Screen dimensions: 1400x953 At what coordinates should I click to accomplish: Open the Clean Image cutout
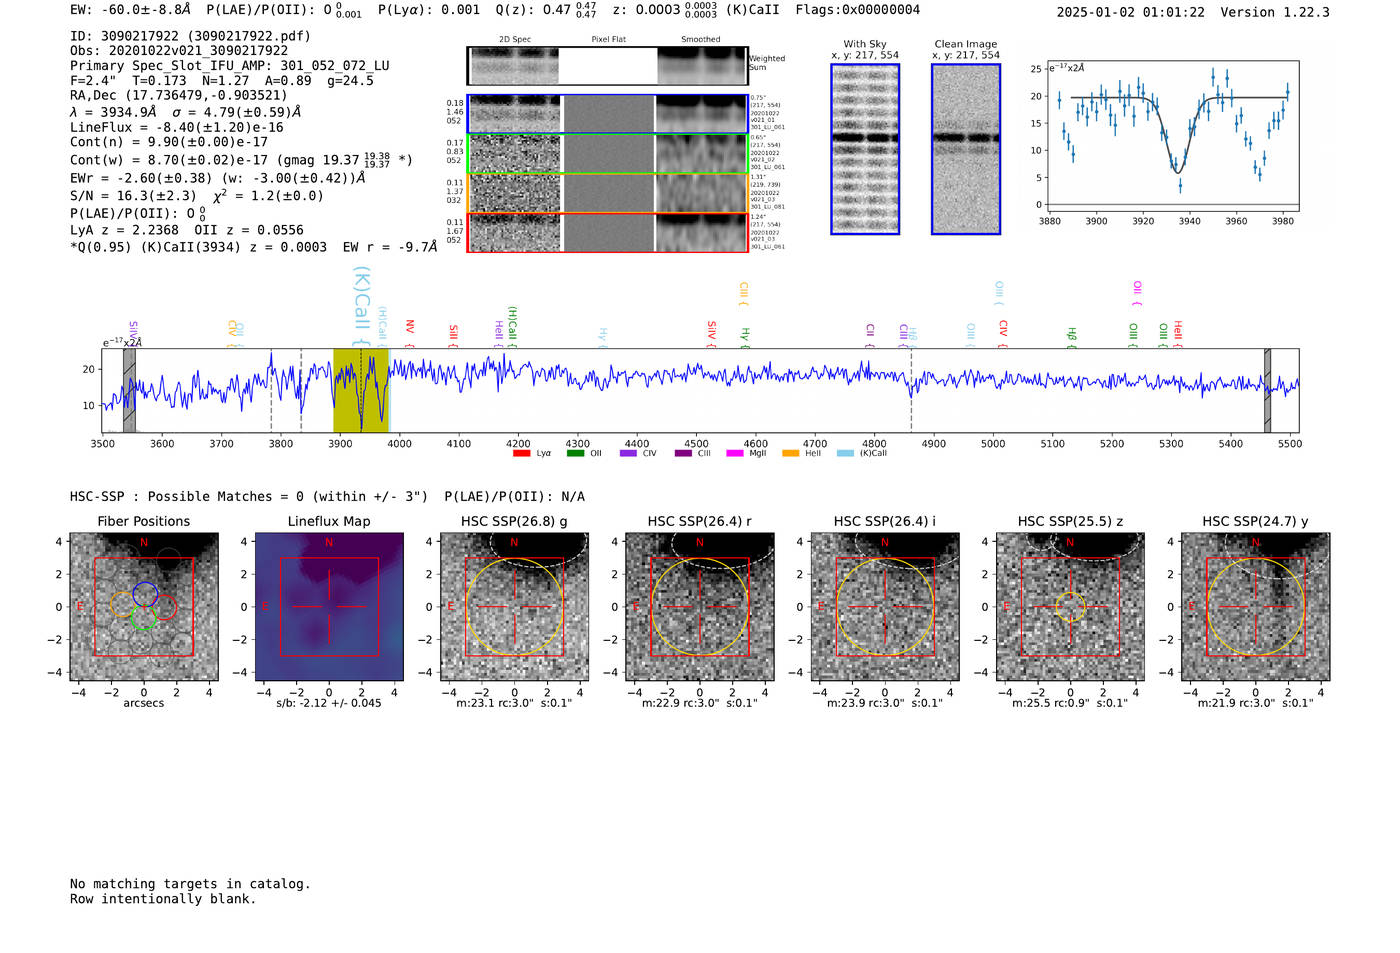966,149
